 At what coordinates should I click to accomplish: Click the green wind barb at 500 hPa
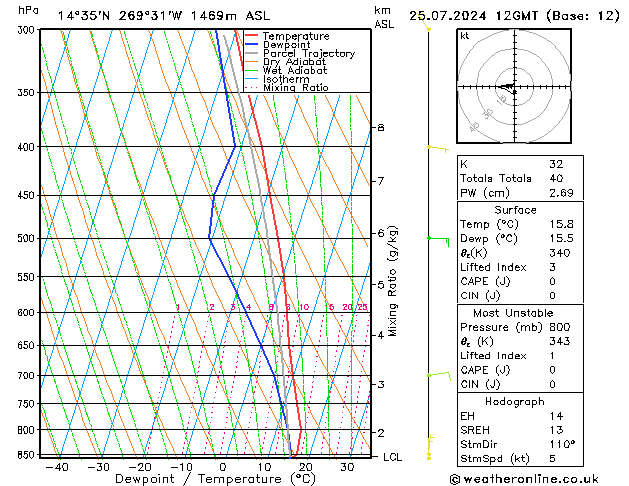pyautogui.click(x=438, y=239)
